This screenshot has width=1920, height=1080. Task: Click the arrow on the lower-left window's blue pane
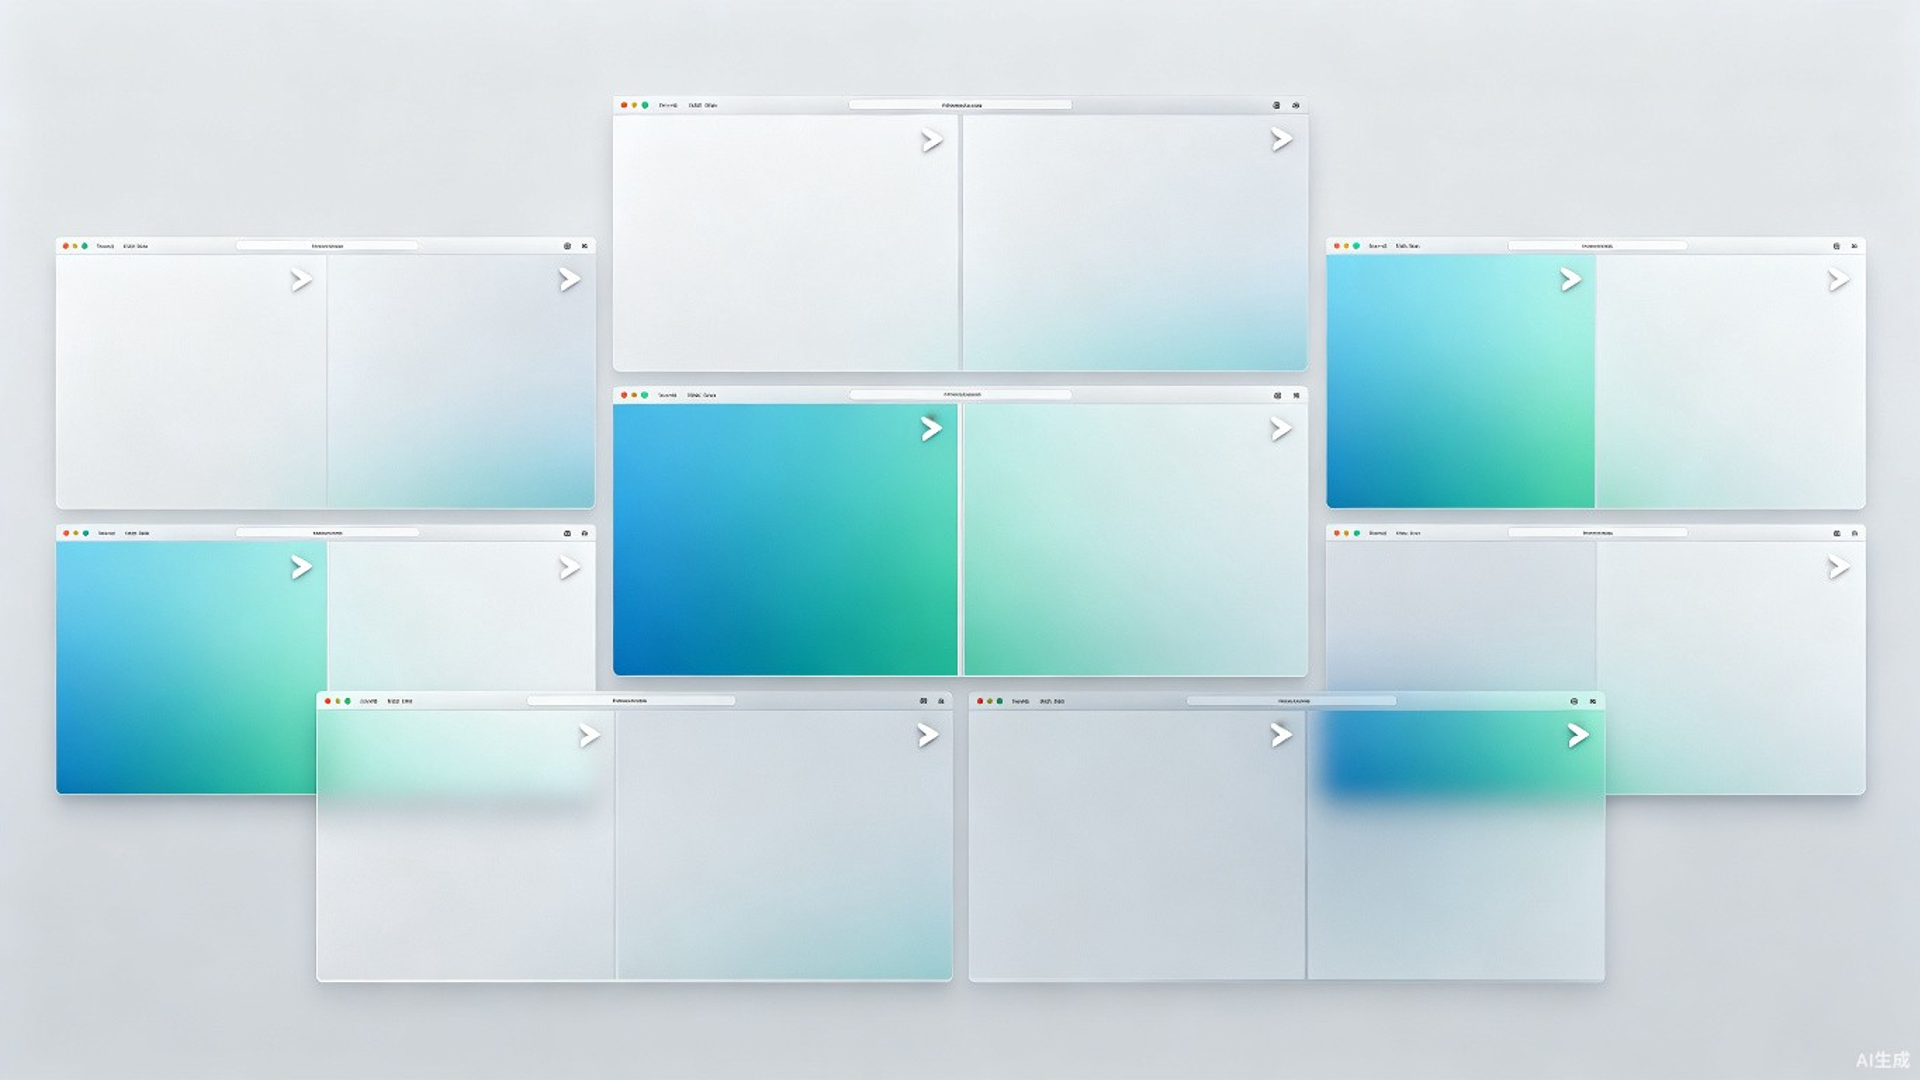pos(301,567)
